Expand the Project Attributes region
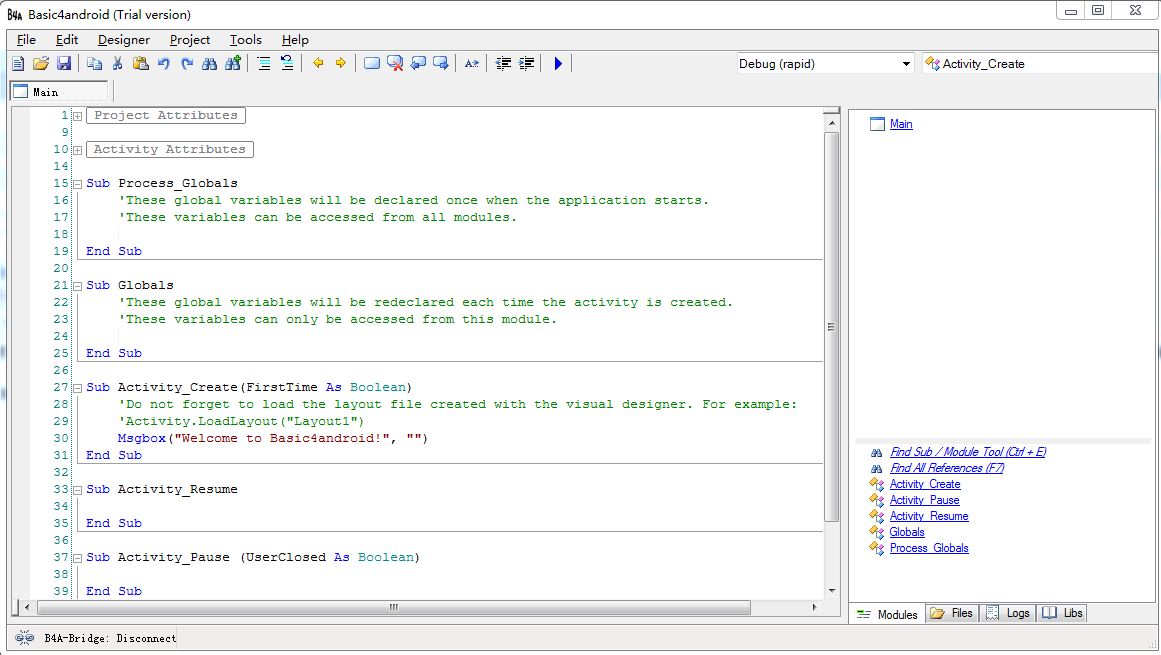Viewport: 1161px width, 655px height. (x=77, y=116)
